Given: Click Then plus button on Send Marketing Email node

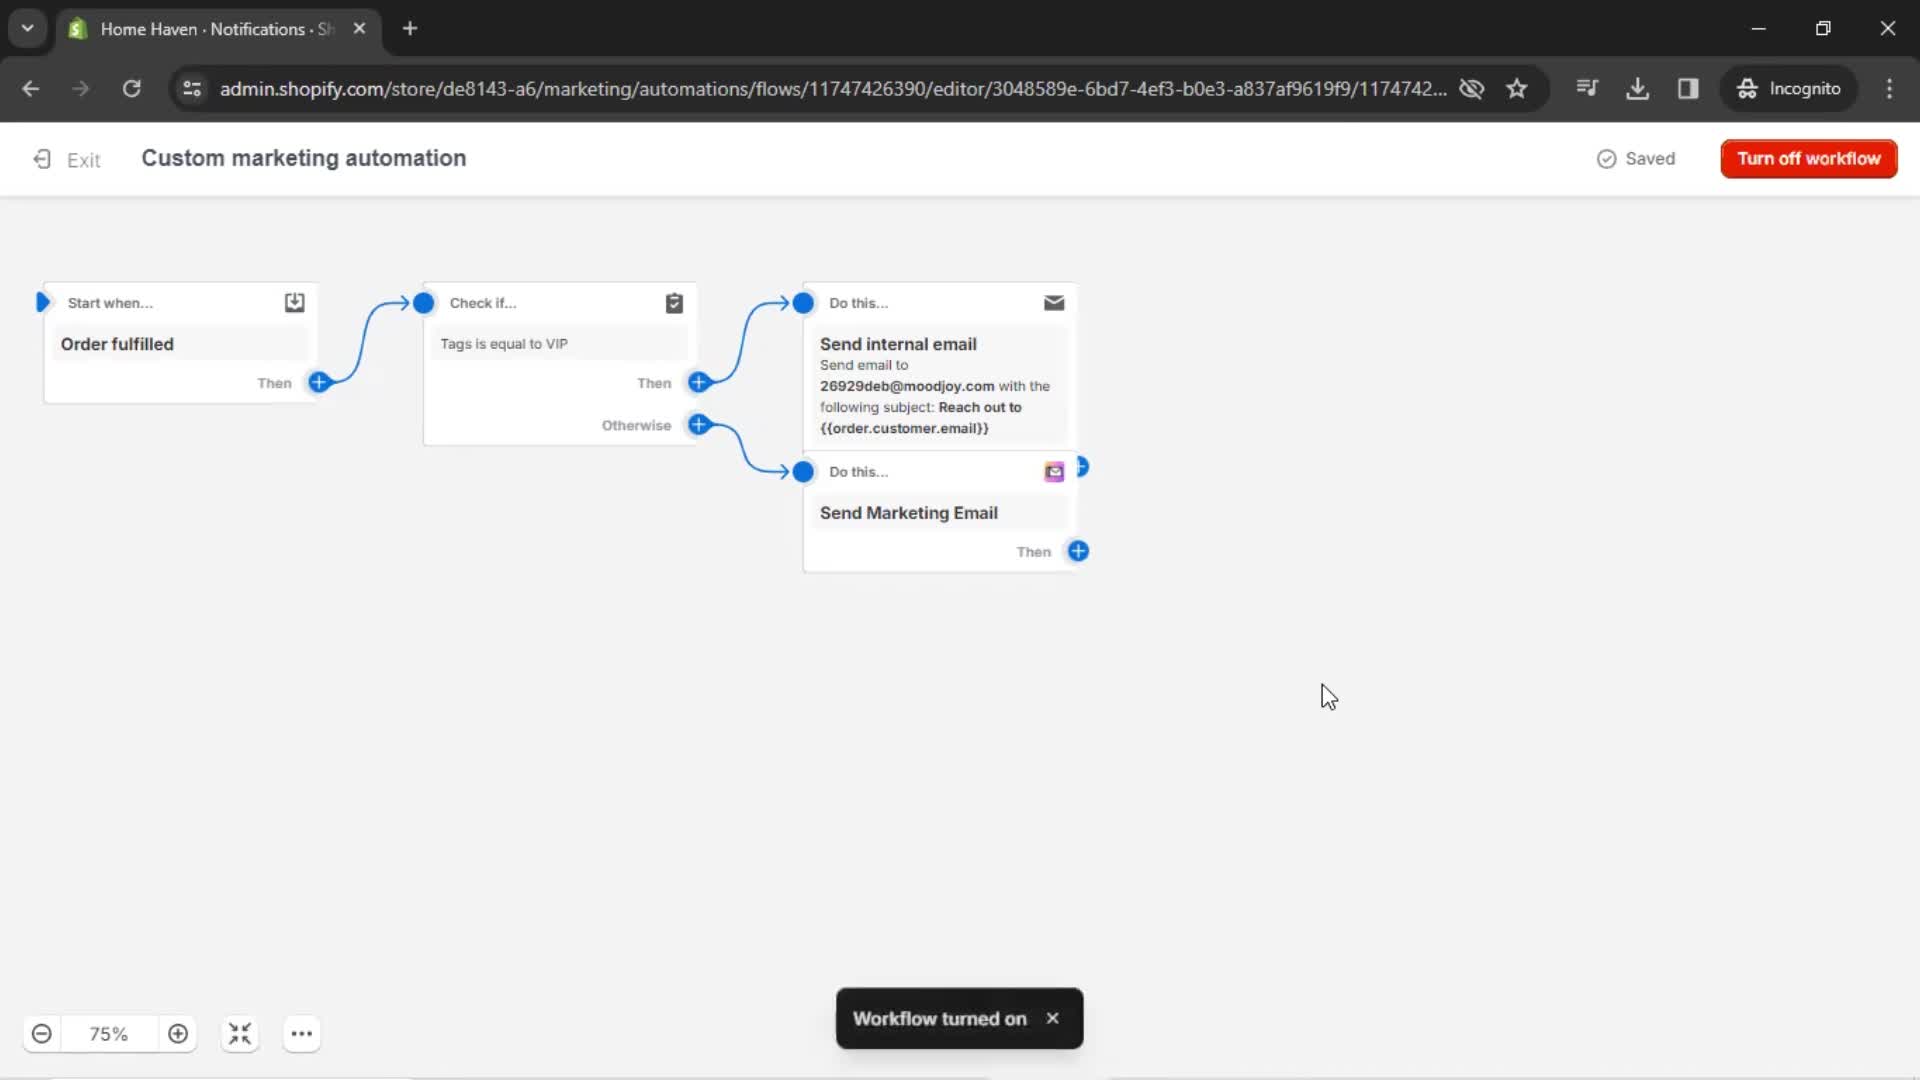Looking at the screenshot, I should [x=1079, y=551].
